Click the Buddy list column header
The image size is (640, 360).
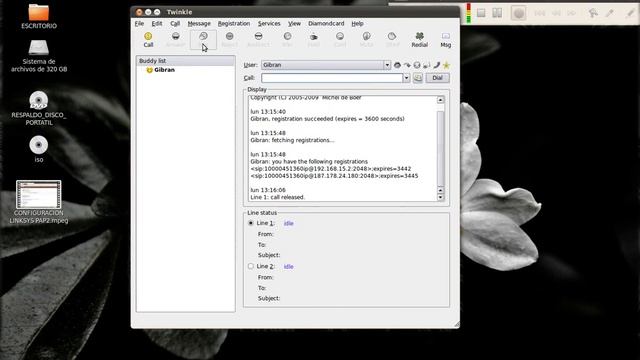pyautogui.click(x=186, y=61)
